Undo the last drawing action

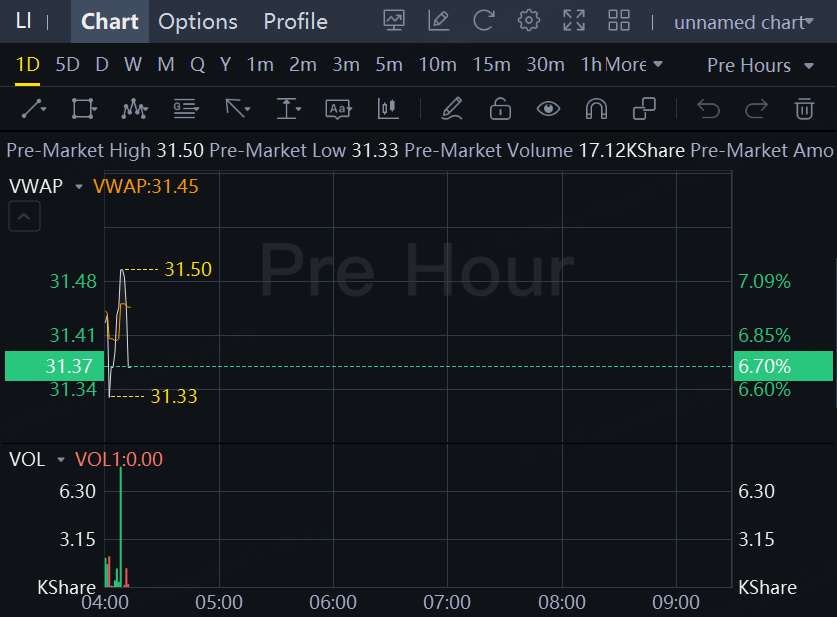[709, 109]
